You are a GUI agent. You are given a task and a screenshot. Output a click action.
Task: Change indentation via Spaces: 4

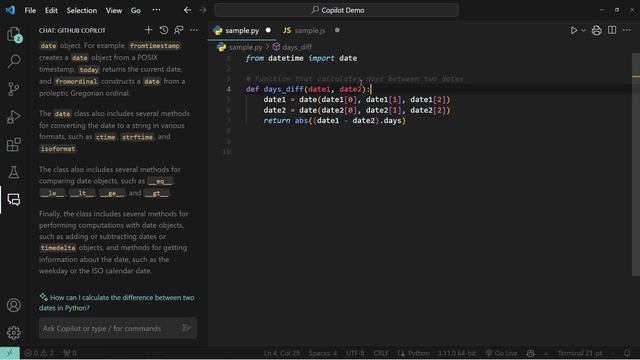click(323, 353)
